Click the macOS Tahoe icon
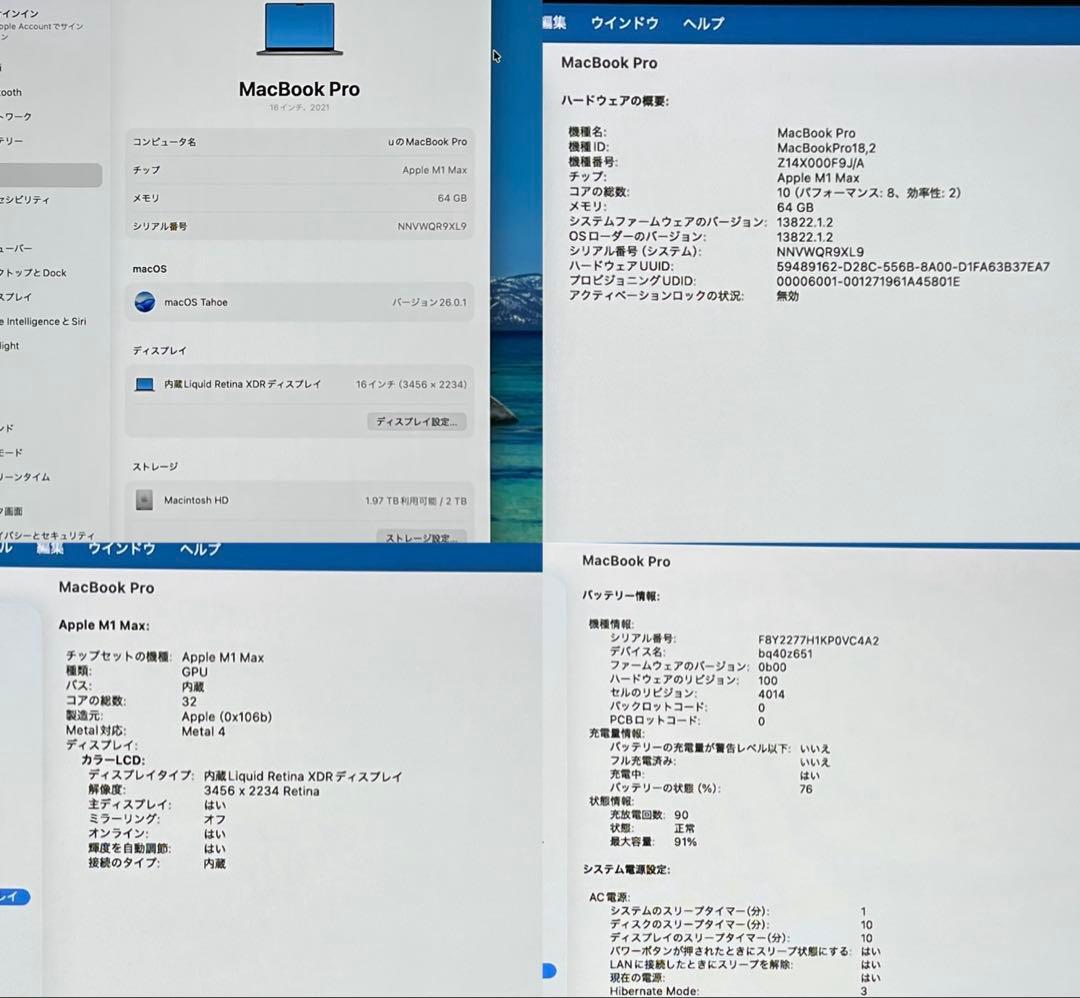The height and width of the screenshot is (998, 1080). pos(145,302)
